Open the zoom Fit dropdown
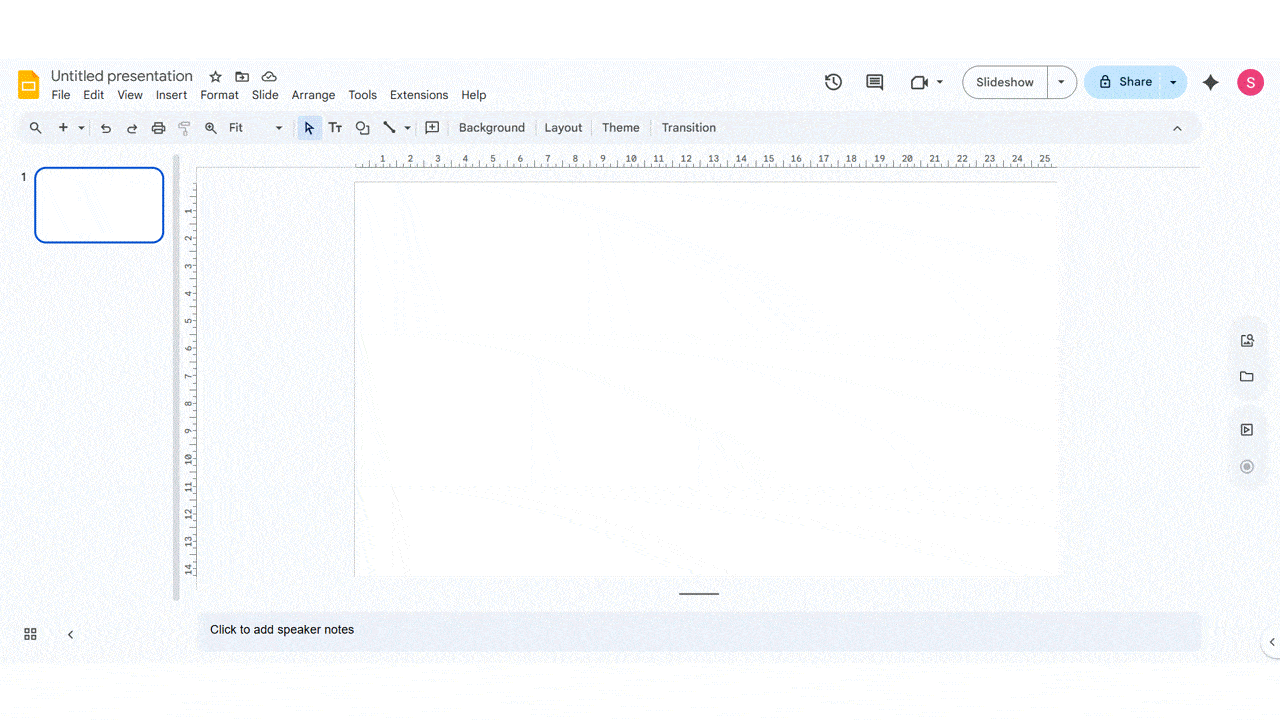1280x720 pixels. click(278, 128)
